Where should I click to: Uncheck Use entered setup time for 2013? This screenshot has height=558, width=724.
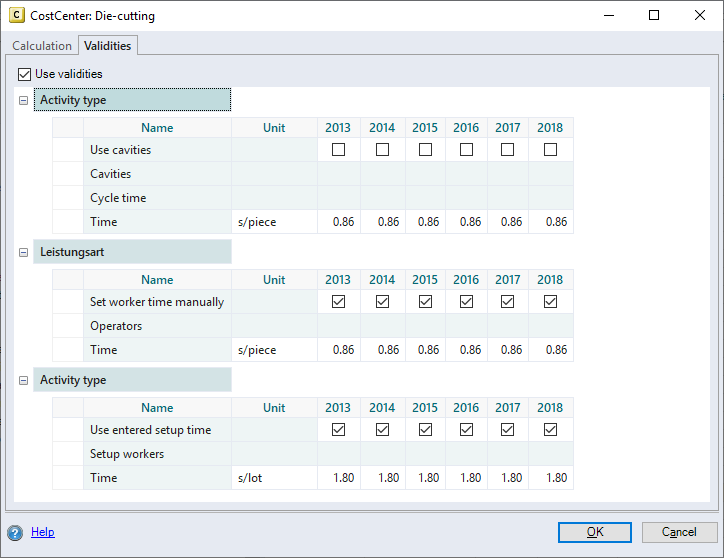coord(338,430)
